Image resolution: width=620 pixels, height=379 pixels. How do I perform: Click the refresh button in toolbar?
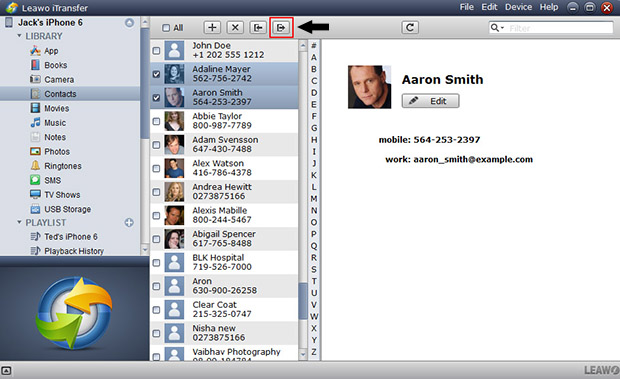click(410, 27)
